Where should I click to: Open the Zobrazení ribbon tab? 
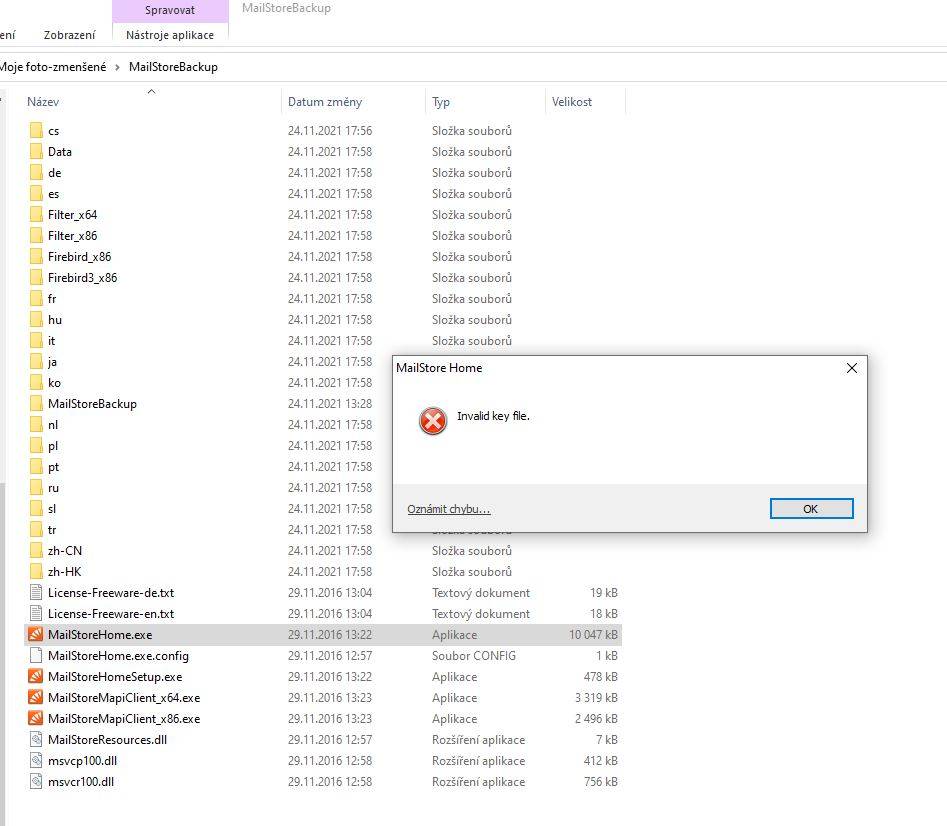pos(69,35)
